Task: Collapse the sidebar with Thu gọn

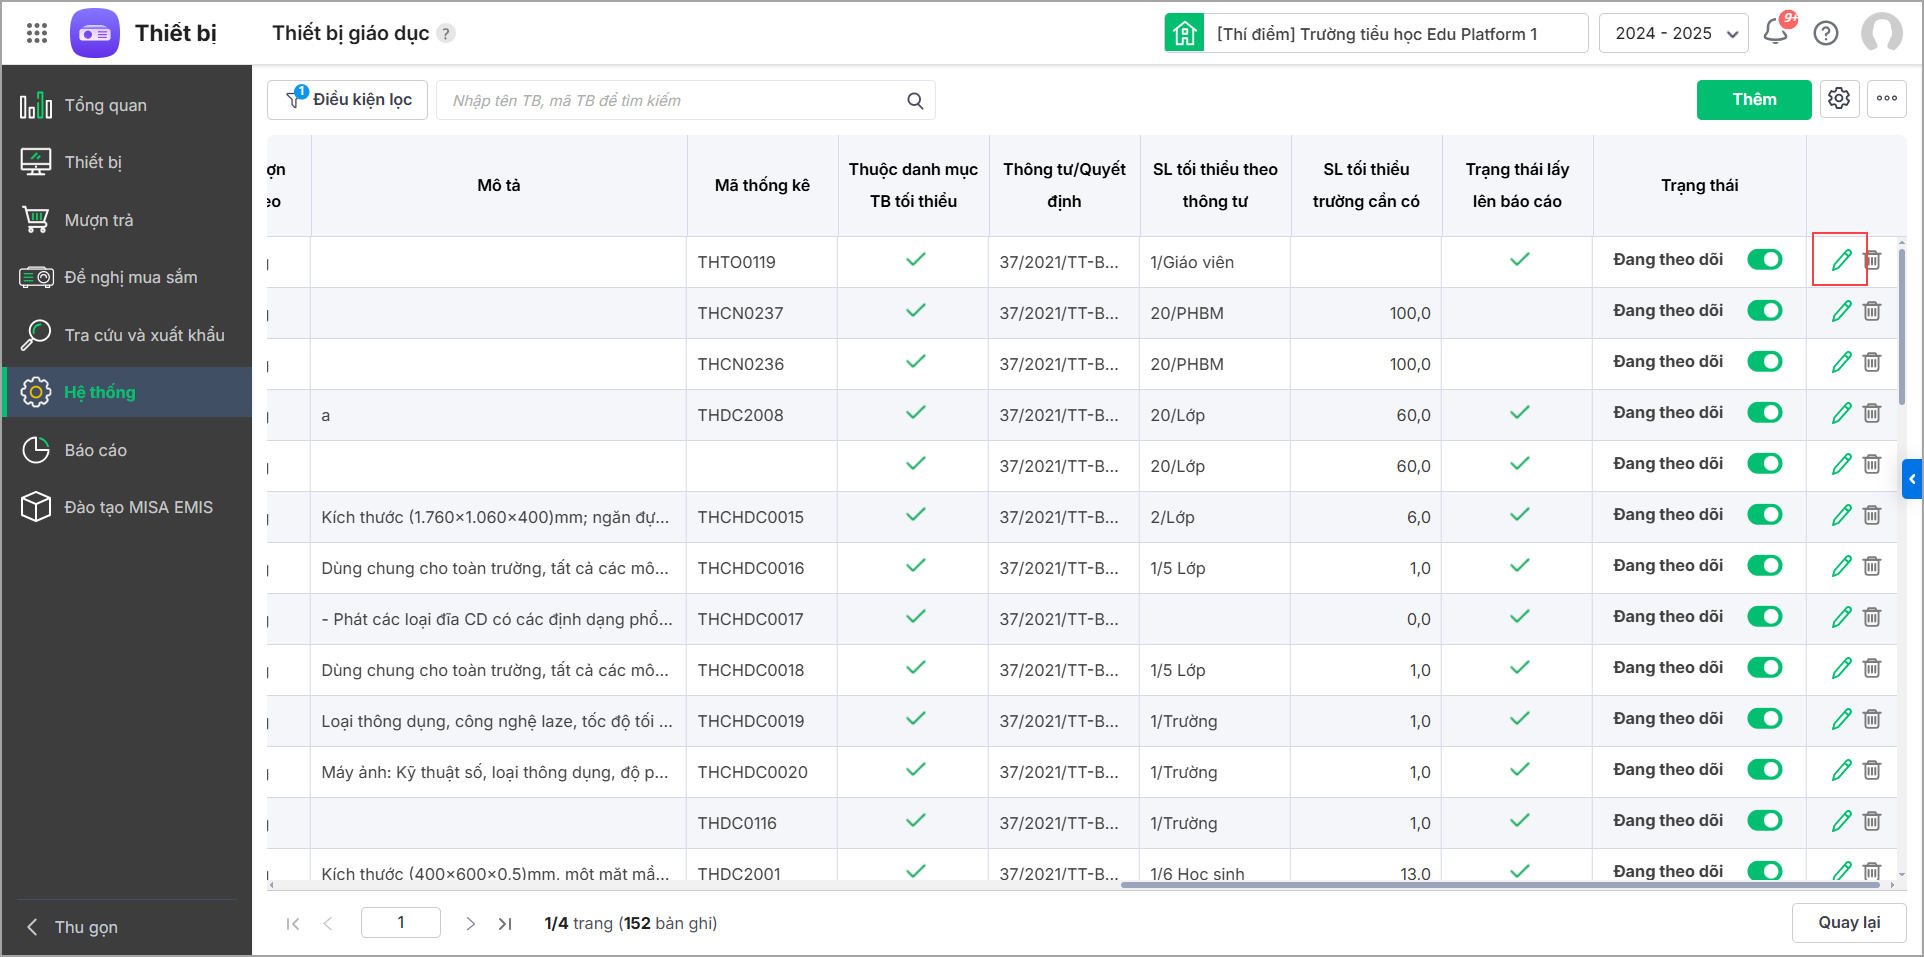Action: [x=86, y=927]
